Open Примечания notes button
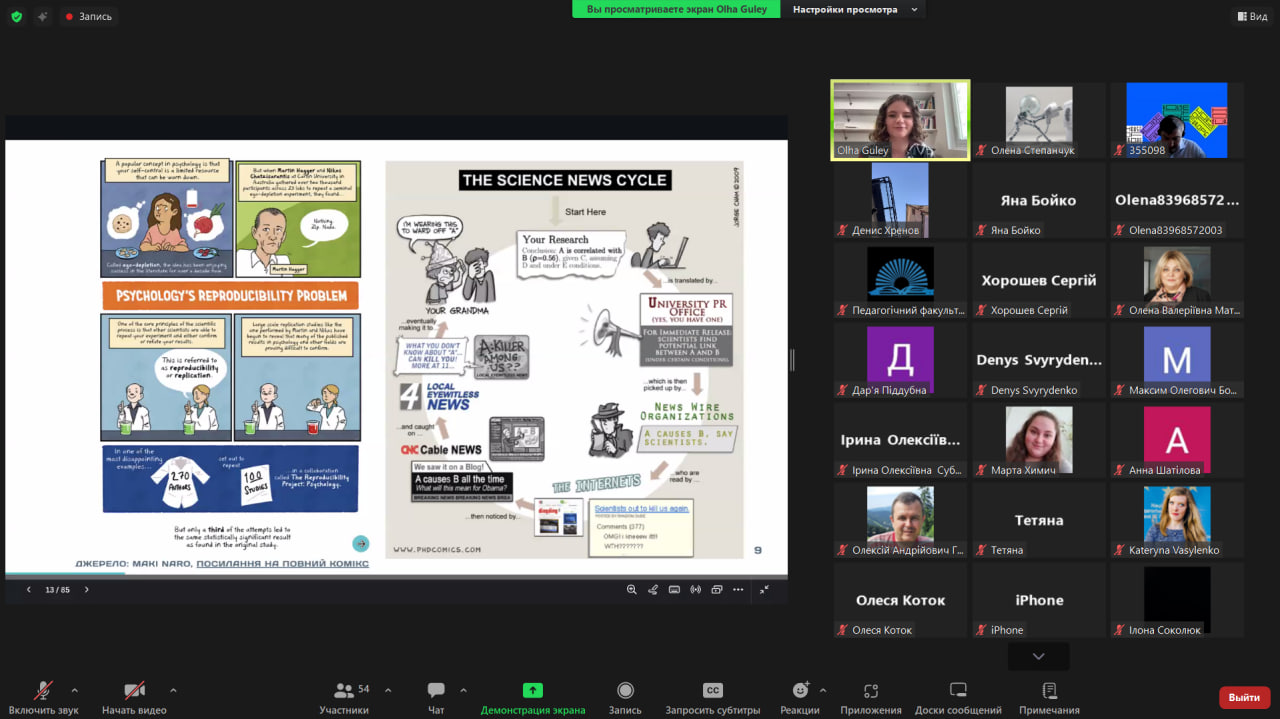Image resolution: width=1280 pixels, height=719 pixels. [1049, 698]
